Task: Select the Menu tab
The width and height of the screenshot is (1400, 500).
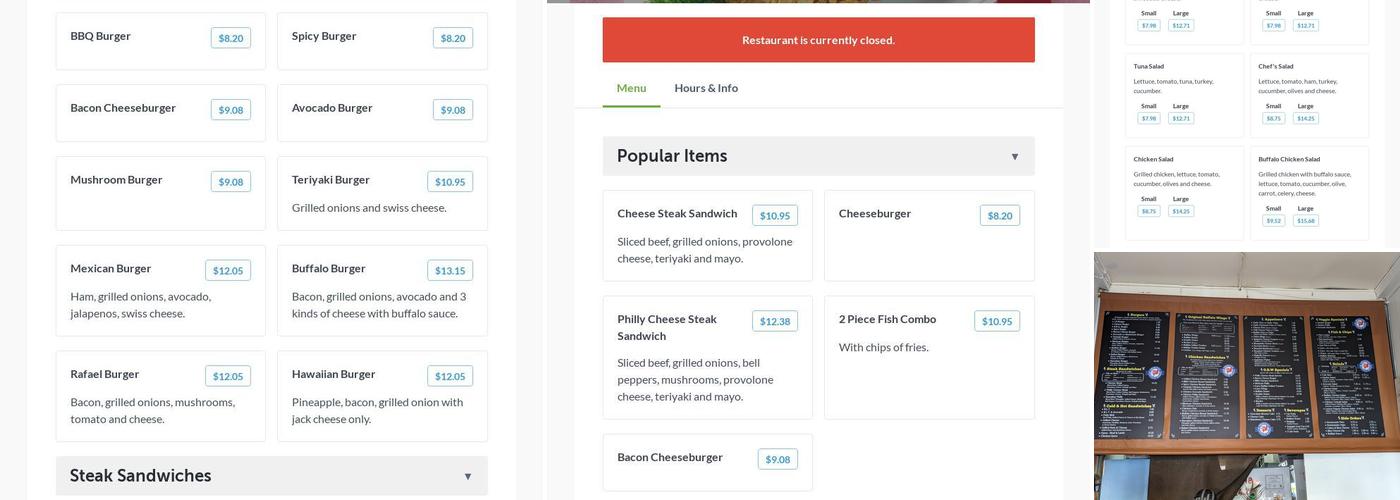Action: [x=631, y=88]
